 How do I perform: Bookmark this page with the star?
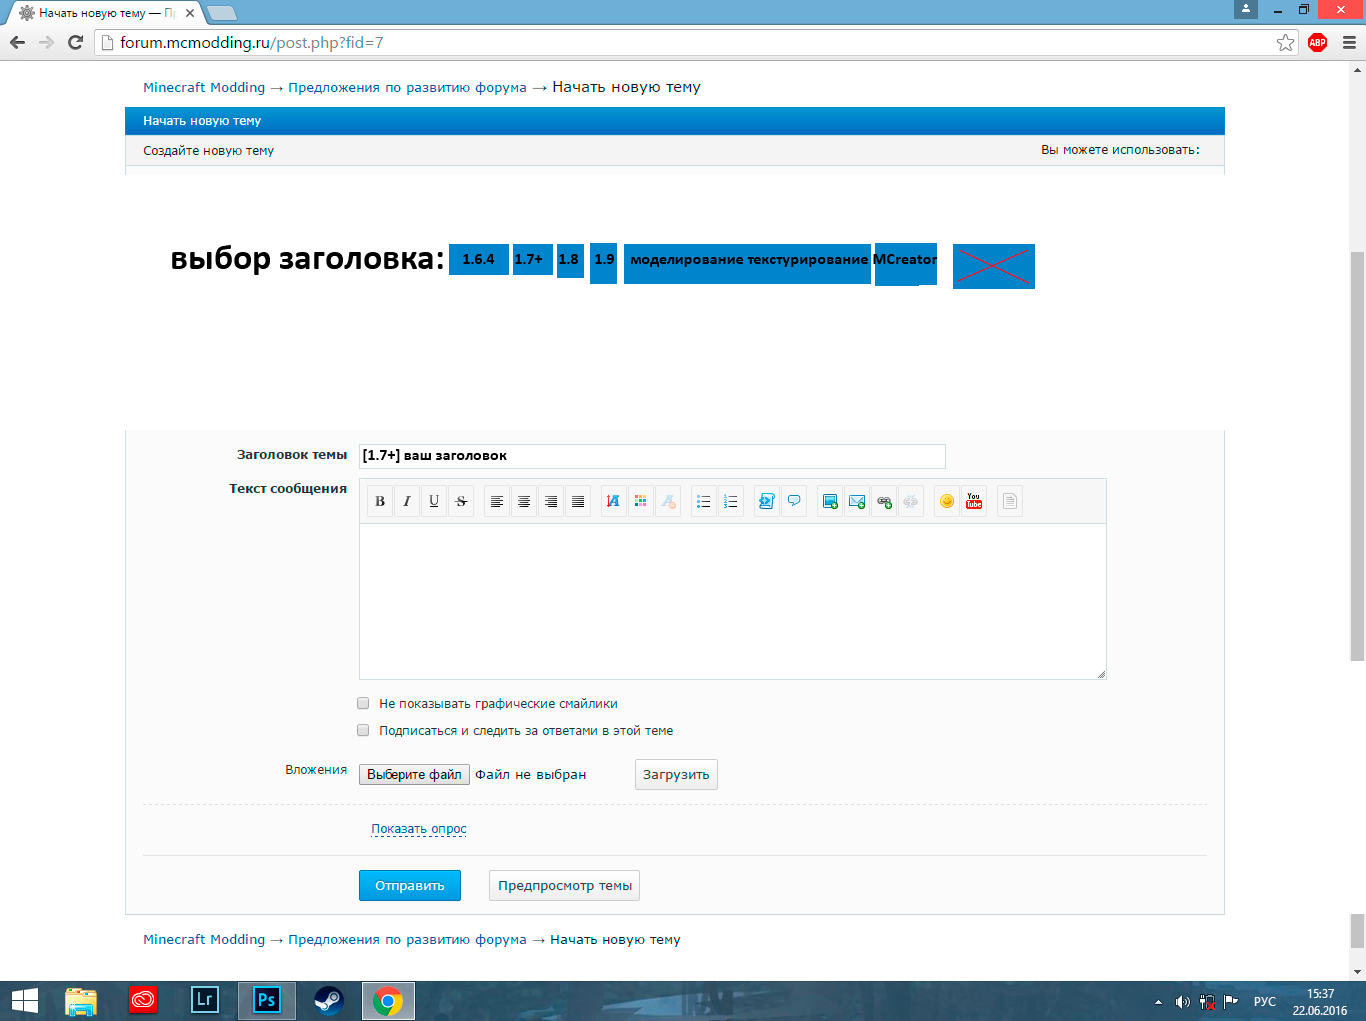pos(1286,42)
